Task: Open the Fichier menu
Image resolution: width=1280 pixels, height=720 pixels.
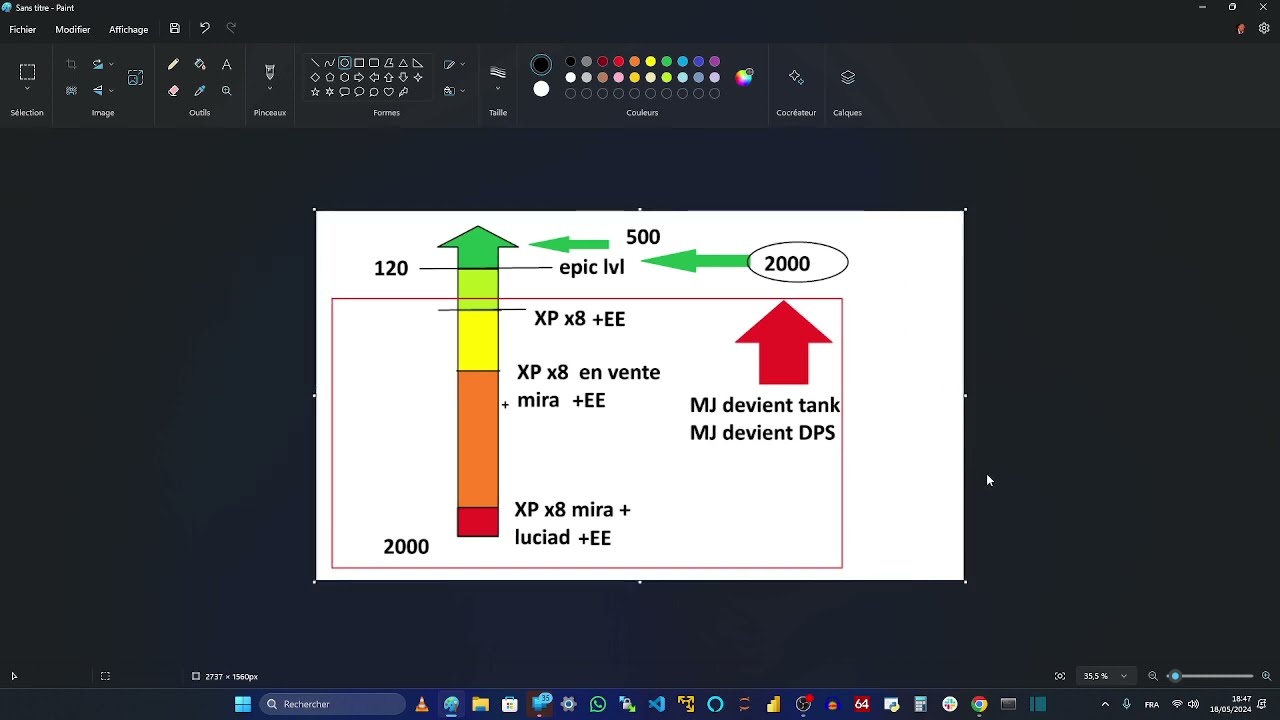Action: tap(23, 29)
